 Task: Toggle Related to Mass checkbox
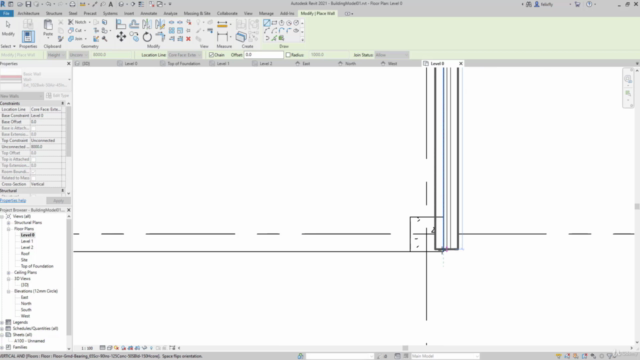[33, 178]
